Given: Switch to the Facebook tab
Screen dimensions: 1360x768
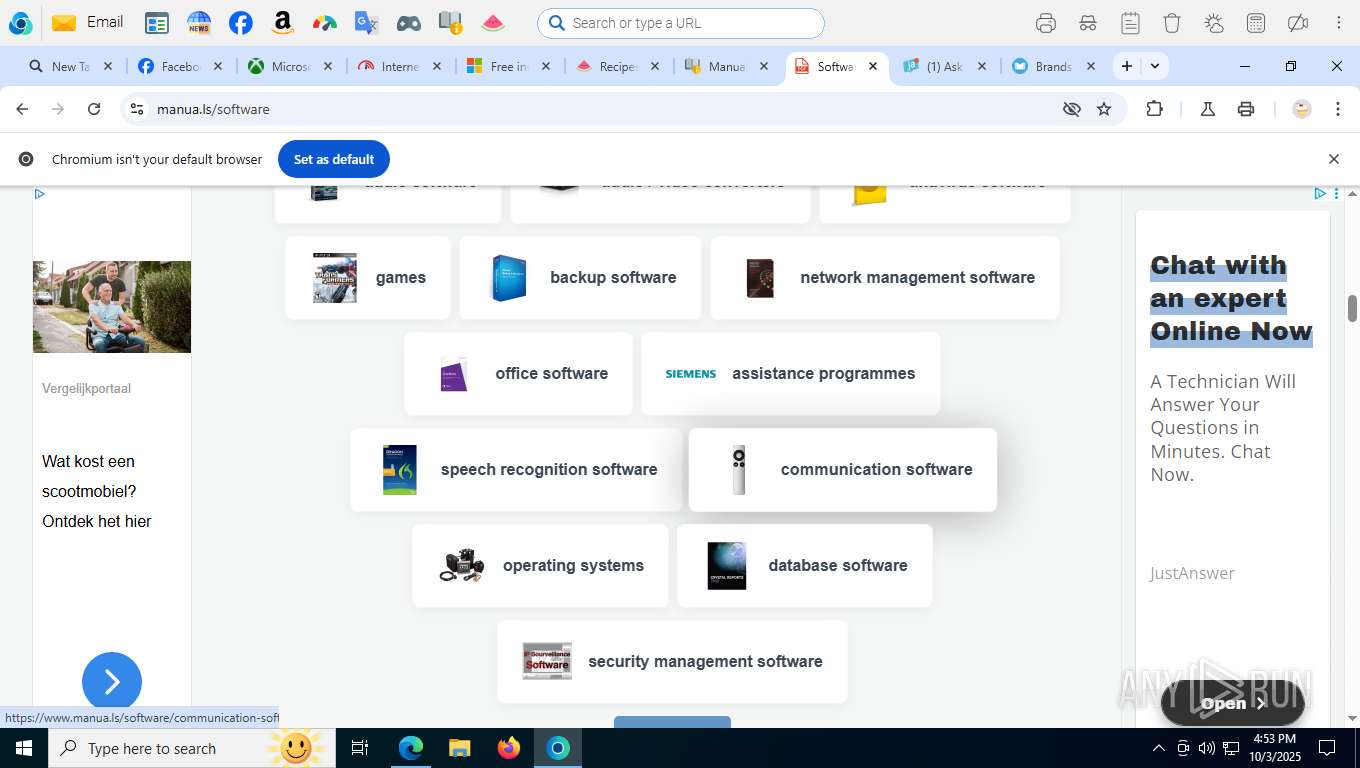Looking at the screenshot, I should 180,66.
